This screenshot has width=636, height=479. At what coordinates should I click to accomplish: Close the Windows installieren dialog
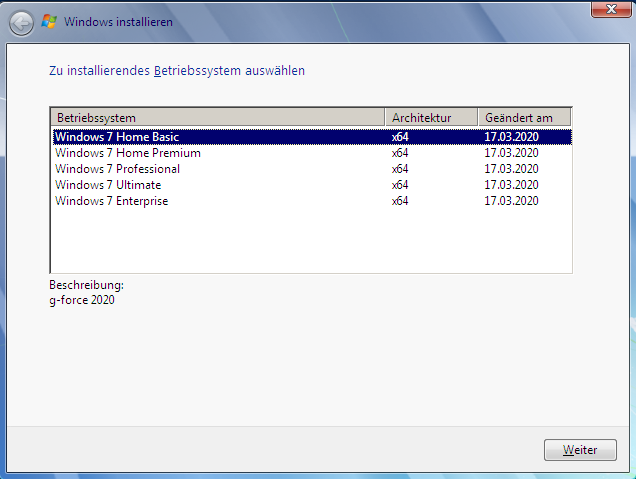point(611,9)
